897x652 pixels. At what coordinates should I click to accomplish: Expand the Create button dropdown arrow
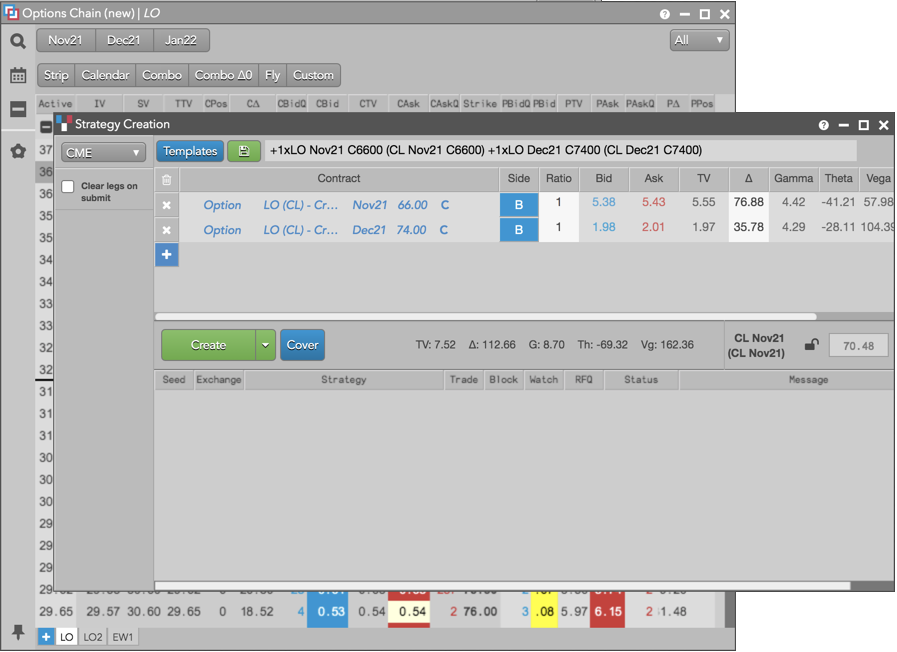265,345
